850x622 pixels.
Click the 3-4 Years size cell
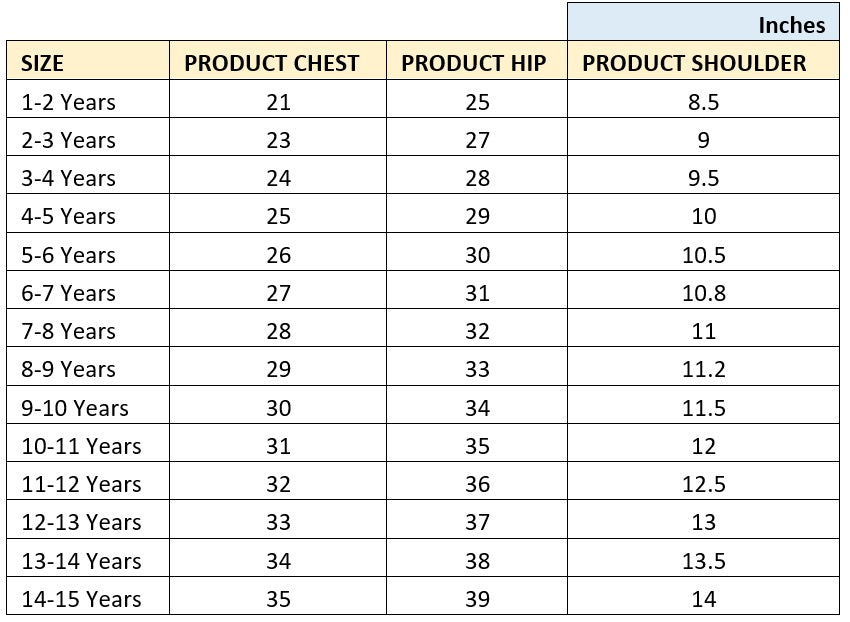coord(68,178)
